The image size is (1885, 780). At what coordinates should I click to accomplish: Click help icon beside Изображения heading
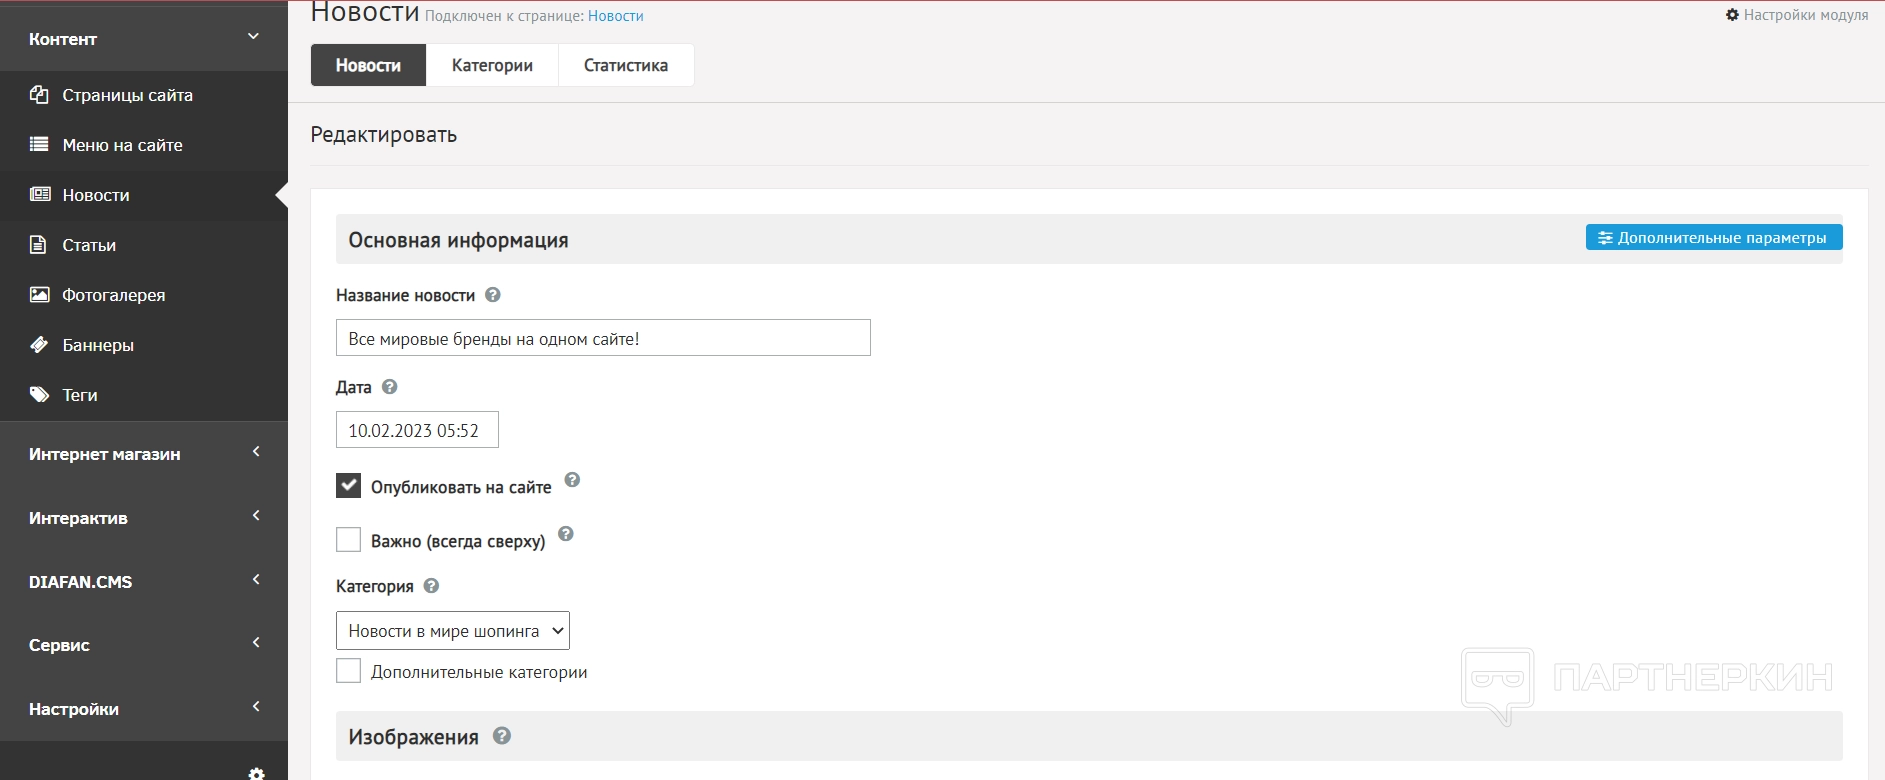pos(502,736)
